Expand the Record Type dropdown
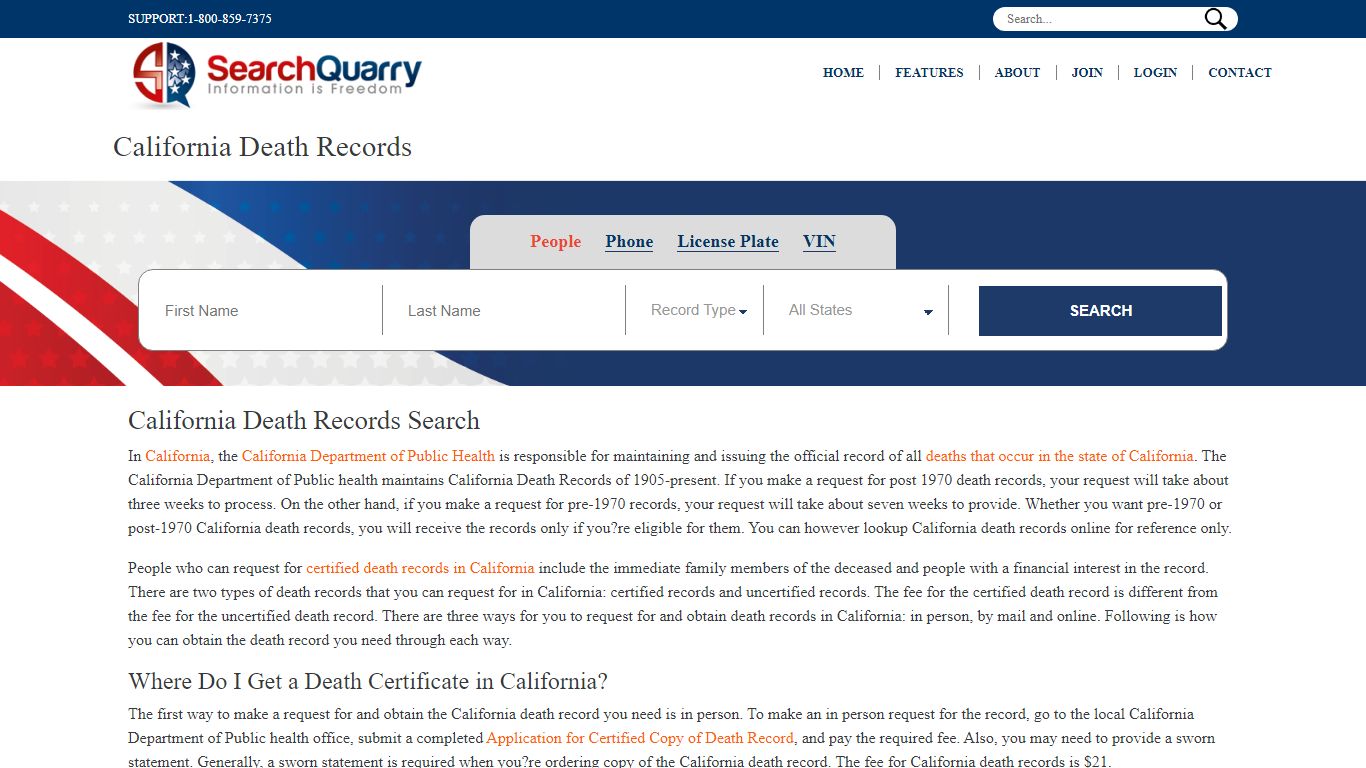This screenshot has height=768, width=1366. (x=697, y=311)
